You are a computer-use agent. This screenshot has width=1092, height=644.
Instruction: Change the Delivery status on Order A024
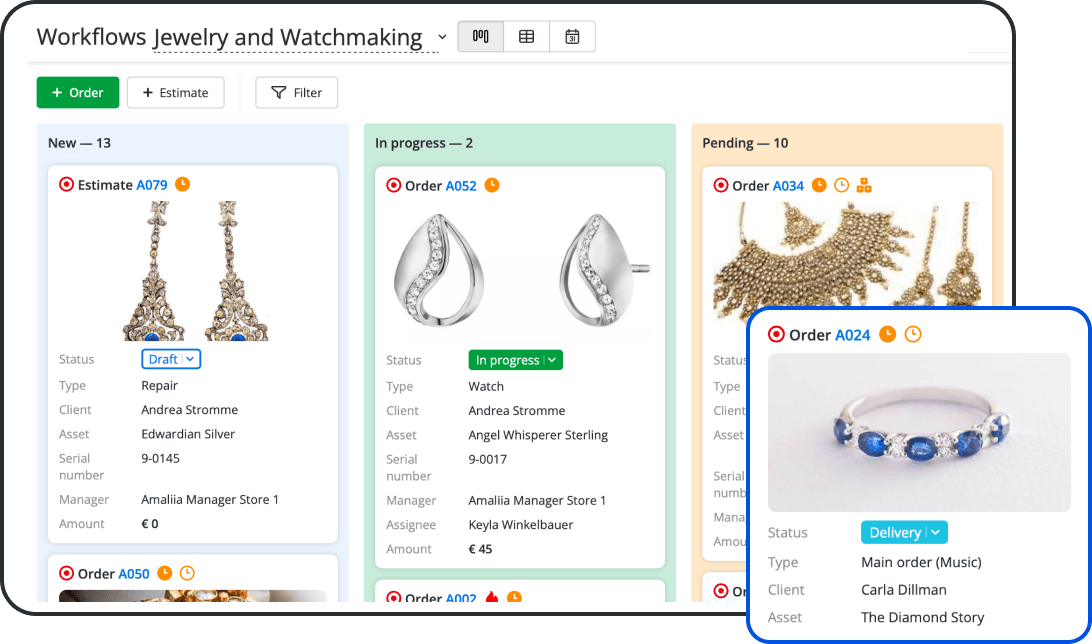(904, 532)
